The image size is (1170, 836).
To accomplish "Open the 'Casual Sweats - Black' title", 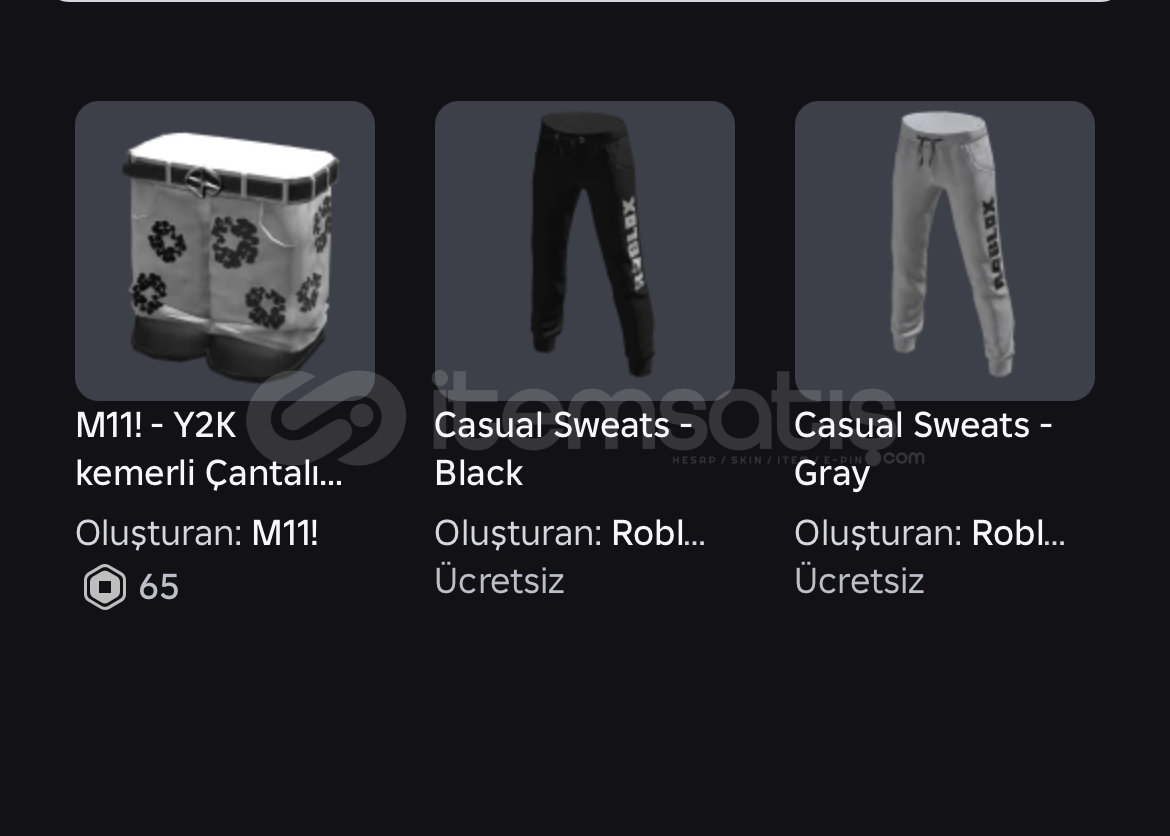I will tap(564, 449).
